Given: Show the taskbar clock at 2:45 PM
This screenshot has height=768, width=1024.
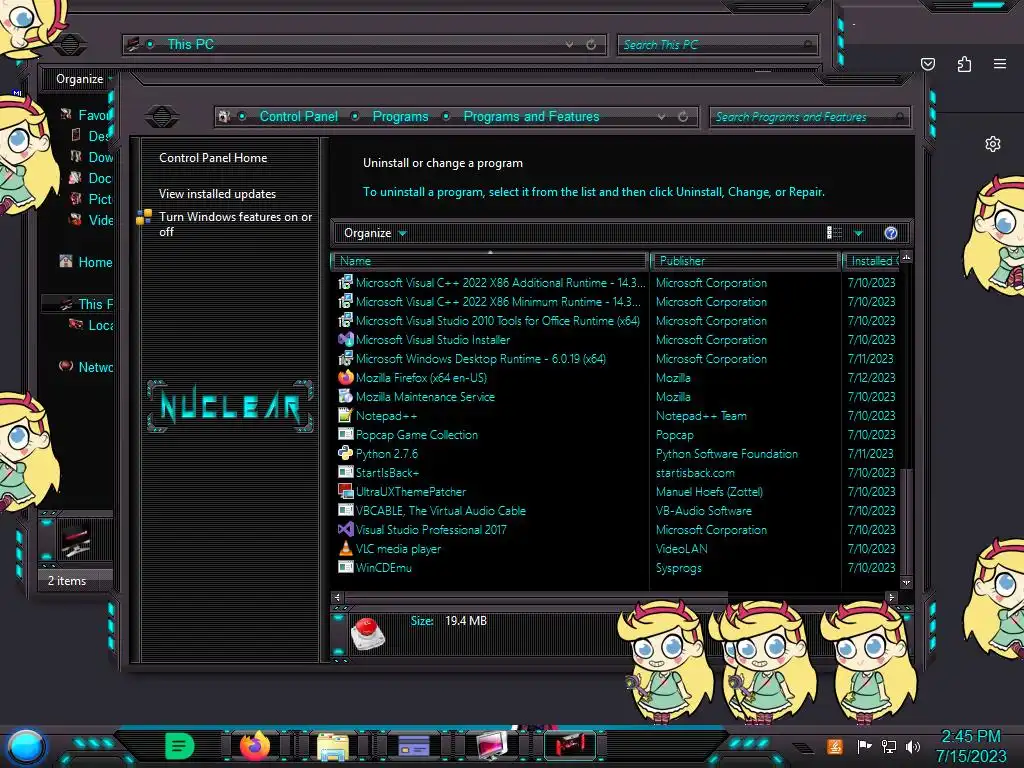Looking at the screenshot, I should click(971, 746).
